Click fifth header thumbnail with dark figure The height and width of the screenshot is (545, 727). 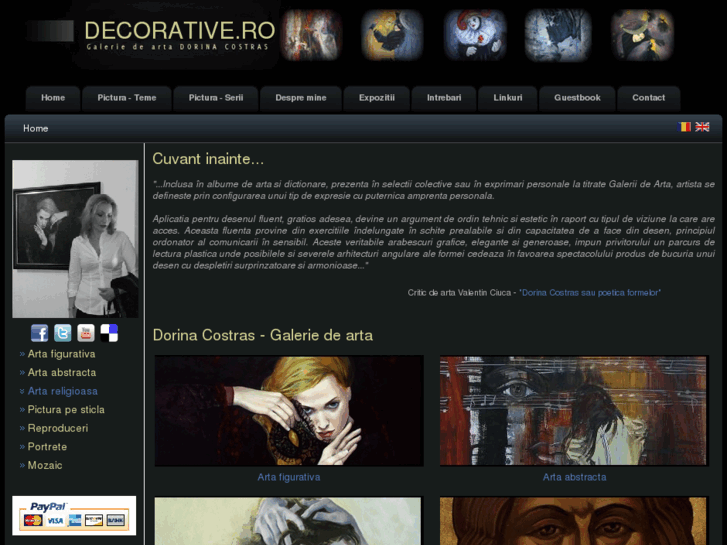point(642,35)
